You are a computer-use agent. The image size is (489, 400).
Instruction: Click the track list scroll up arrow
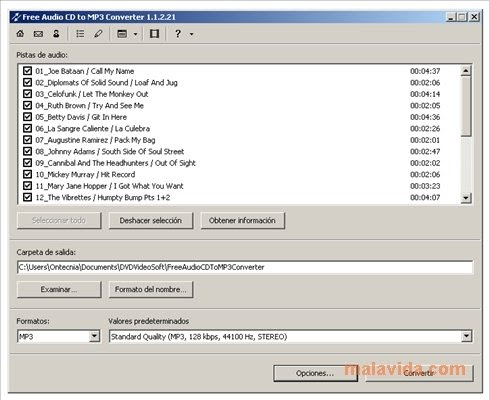coord(466,71)
